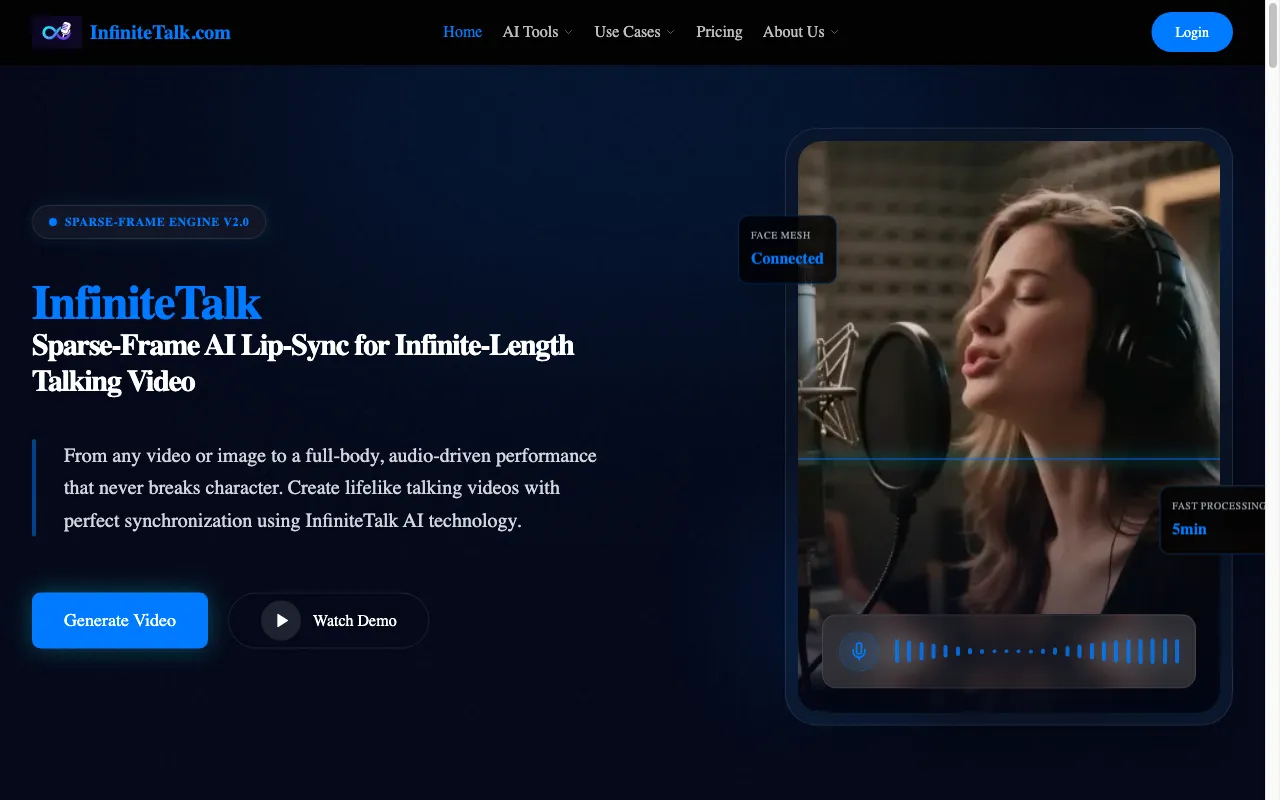1280x800 pixels.
Task: Expand the AI Tools chevron
Action: (x=569, y=32)
